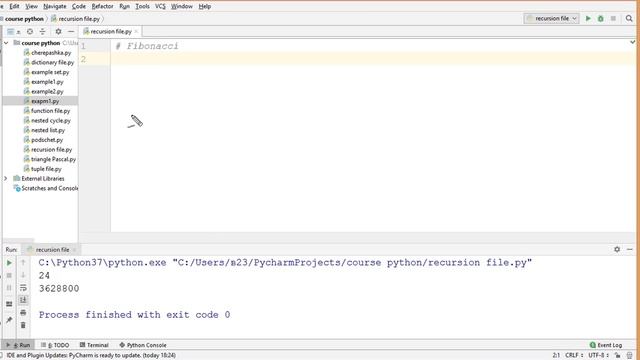
Task: Open the Code menu
Action: pyautogui.click(x=79, y=6)
